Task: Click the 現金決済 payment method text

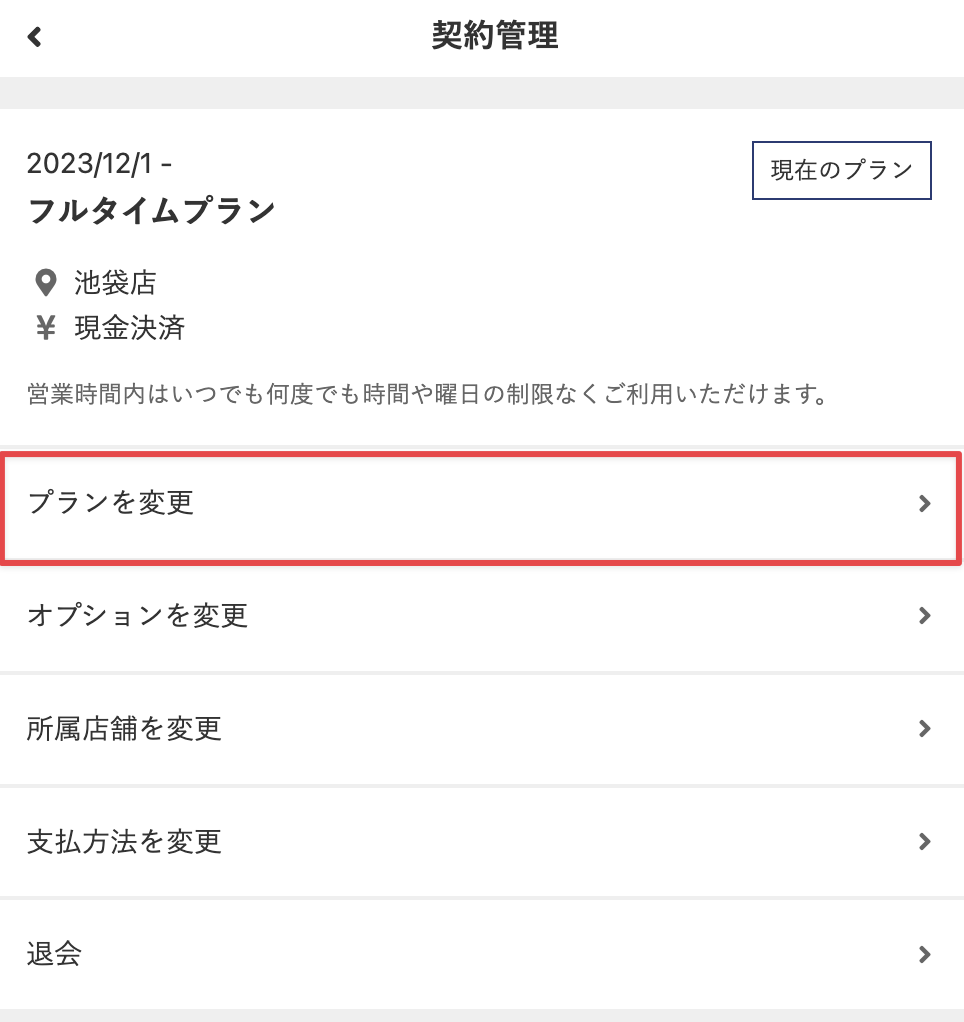Action: [129, 328]
